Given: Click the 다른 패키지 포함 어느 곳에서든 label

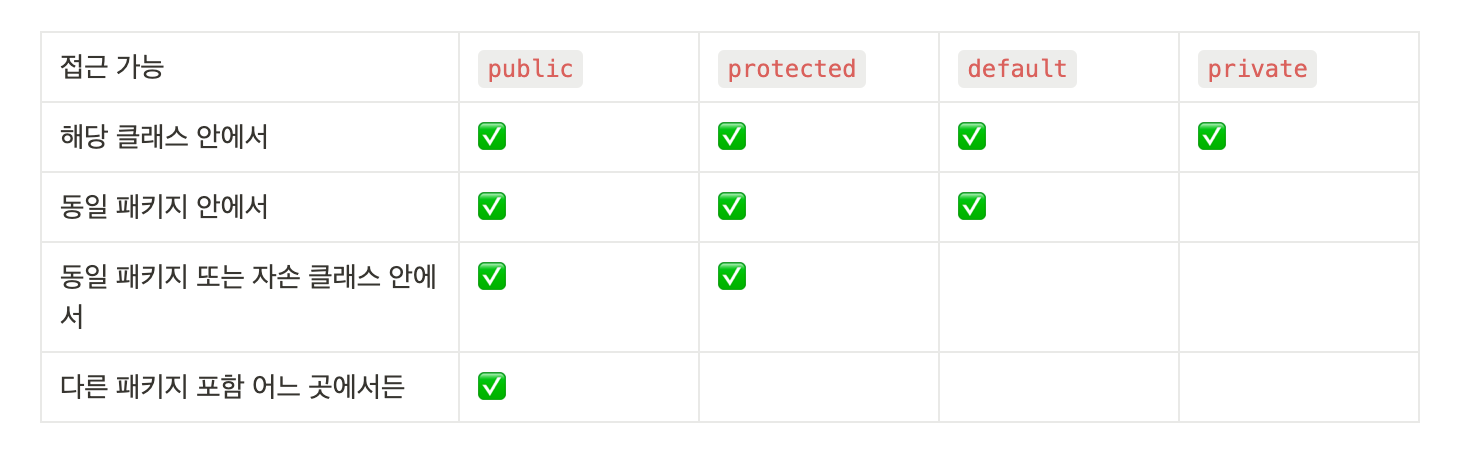Looking at the screenshot, I should [232, 387].
